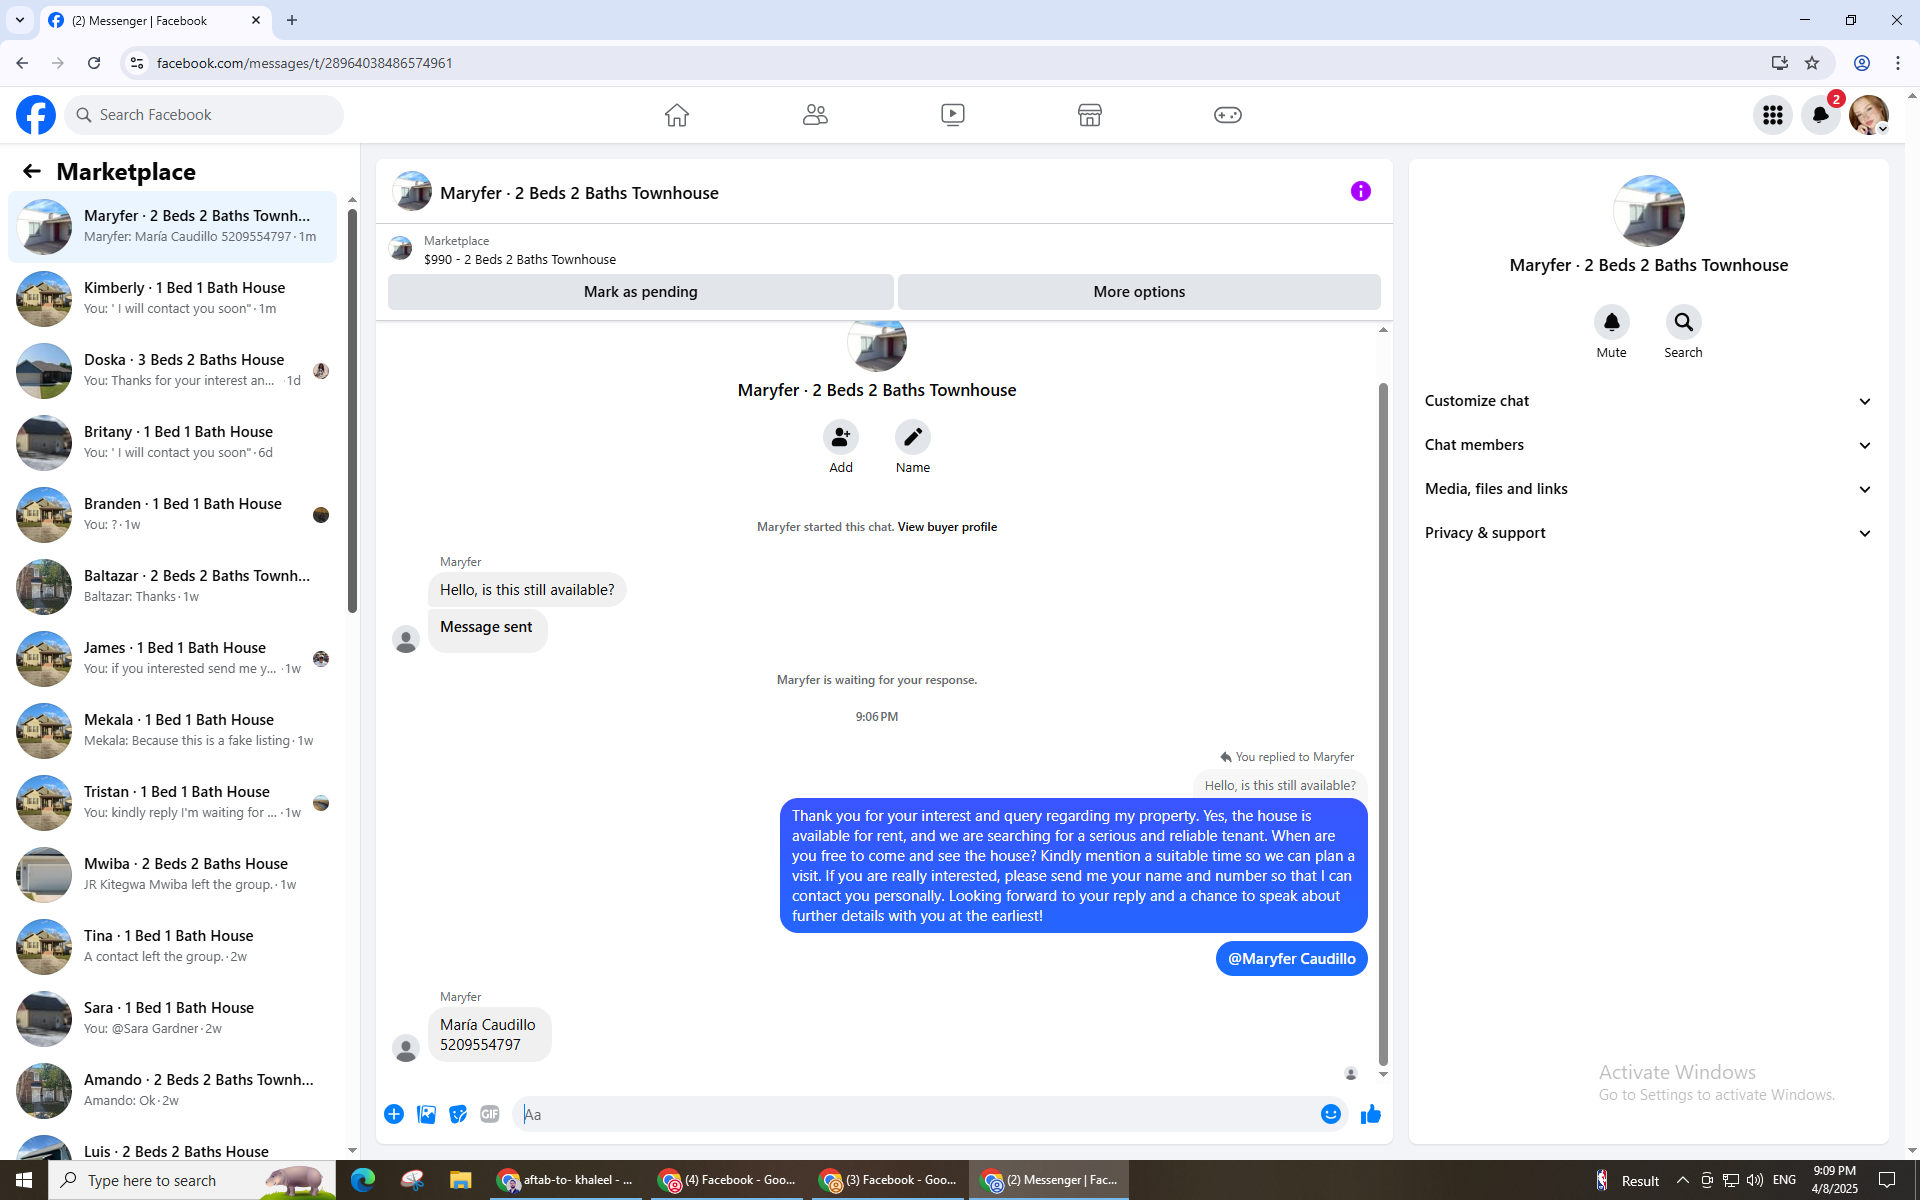Click the Mute bell icon
Screen dimensions: 1920x1200
[x=1611, y=322]
